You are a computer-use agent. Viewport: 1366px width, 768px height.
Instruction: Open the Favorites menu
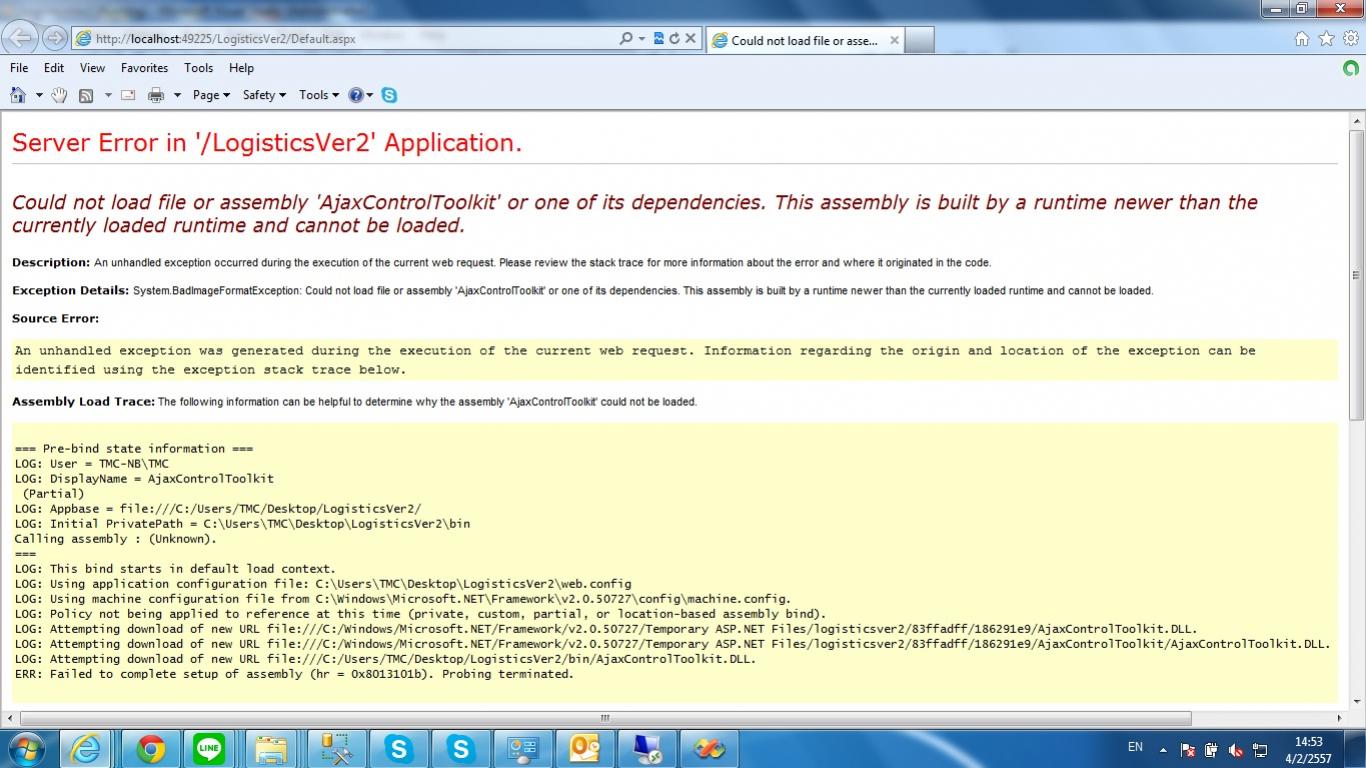click(144, 68)
